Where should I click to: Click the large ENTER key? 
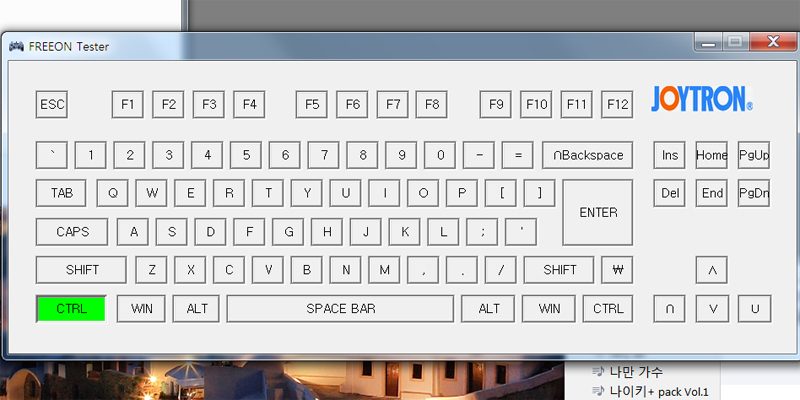pos(598,212)
